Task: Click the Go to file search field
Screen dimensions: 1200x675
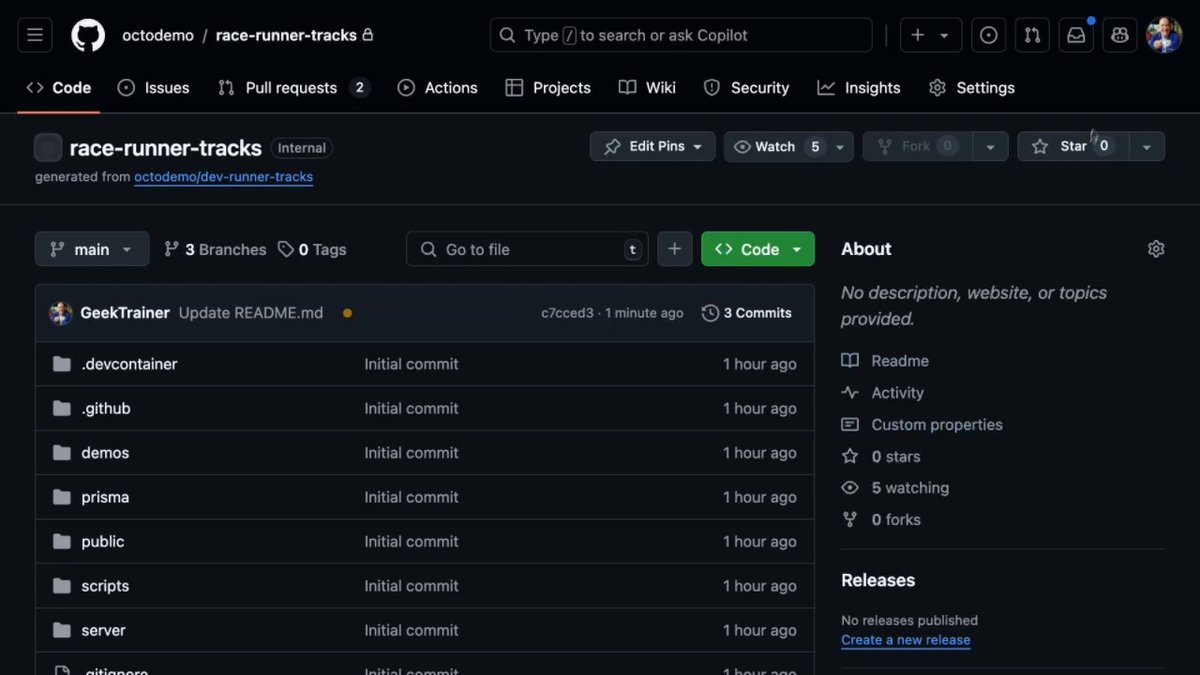Action: (527, 249)
